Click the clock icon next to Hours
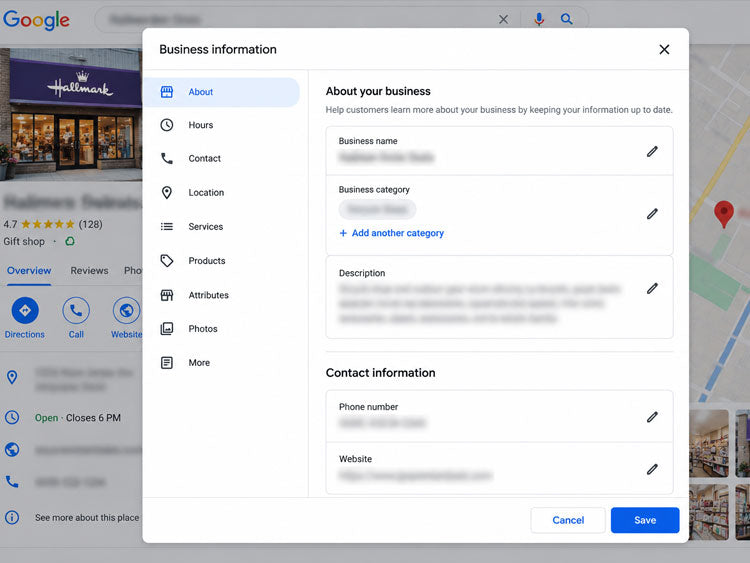The width and height of the screenshot is (750, 563). [x=166, y=125]
